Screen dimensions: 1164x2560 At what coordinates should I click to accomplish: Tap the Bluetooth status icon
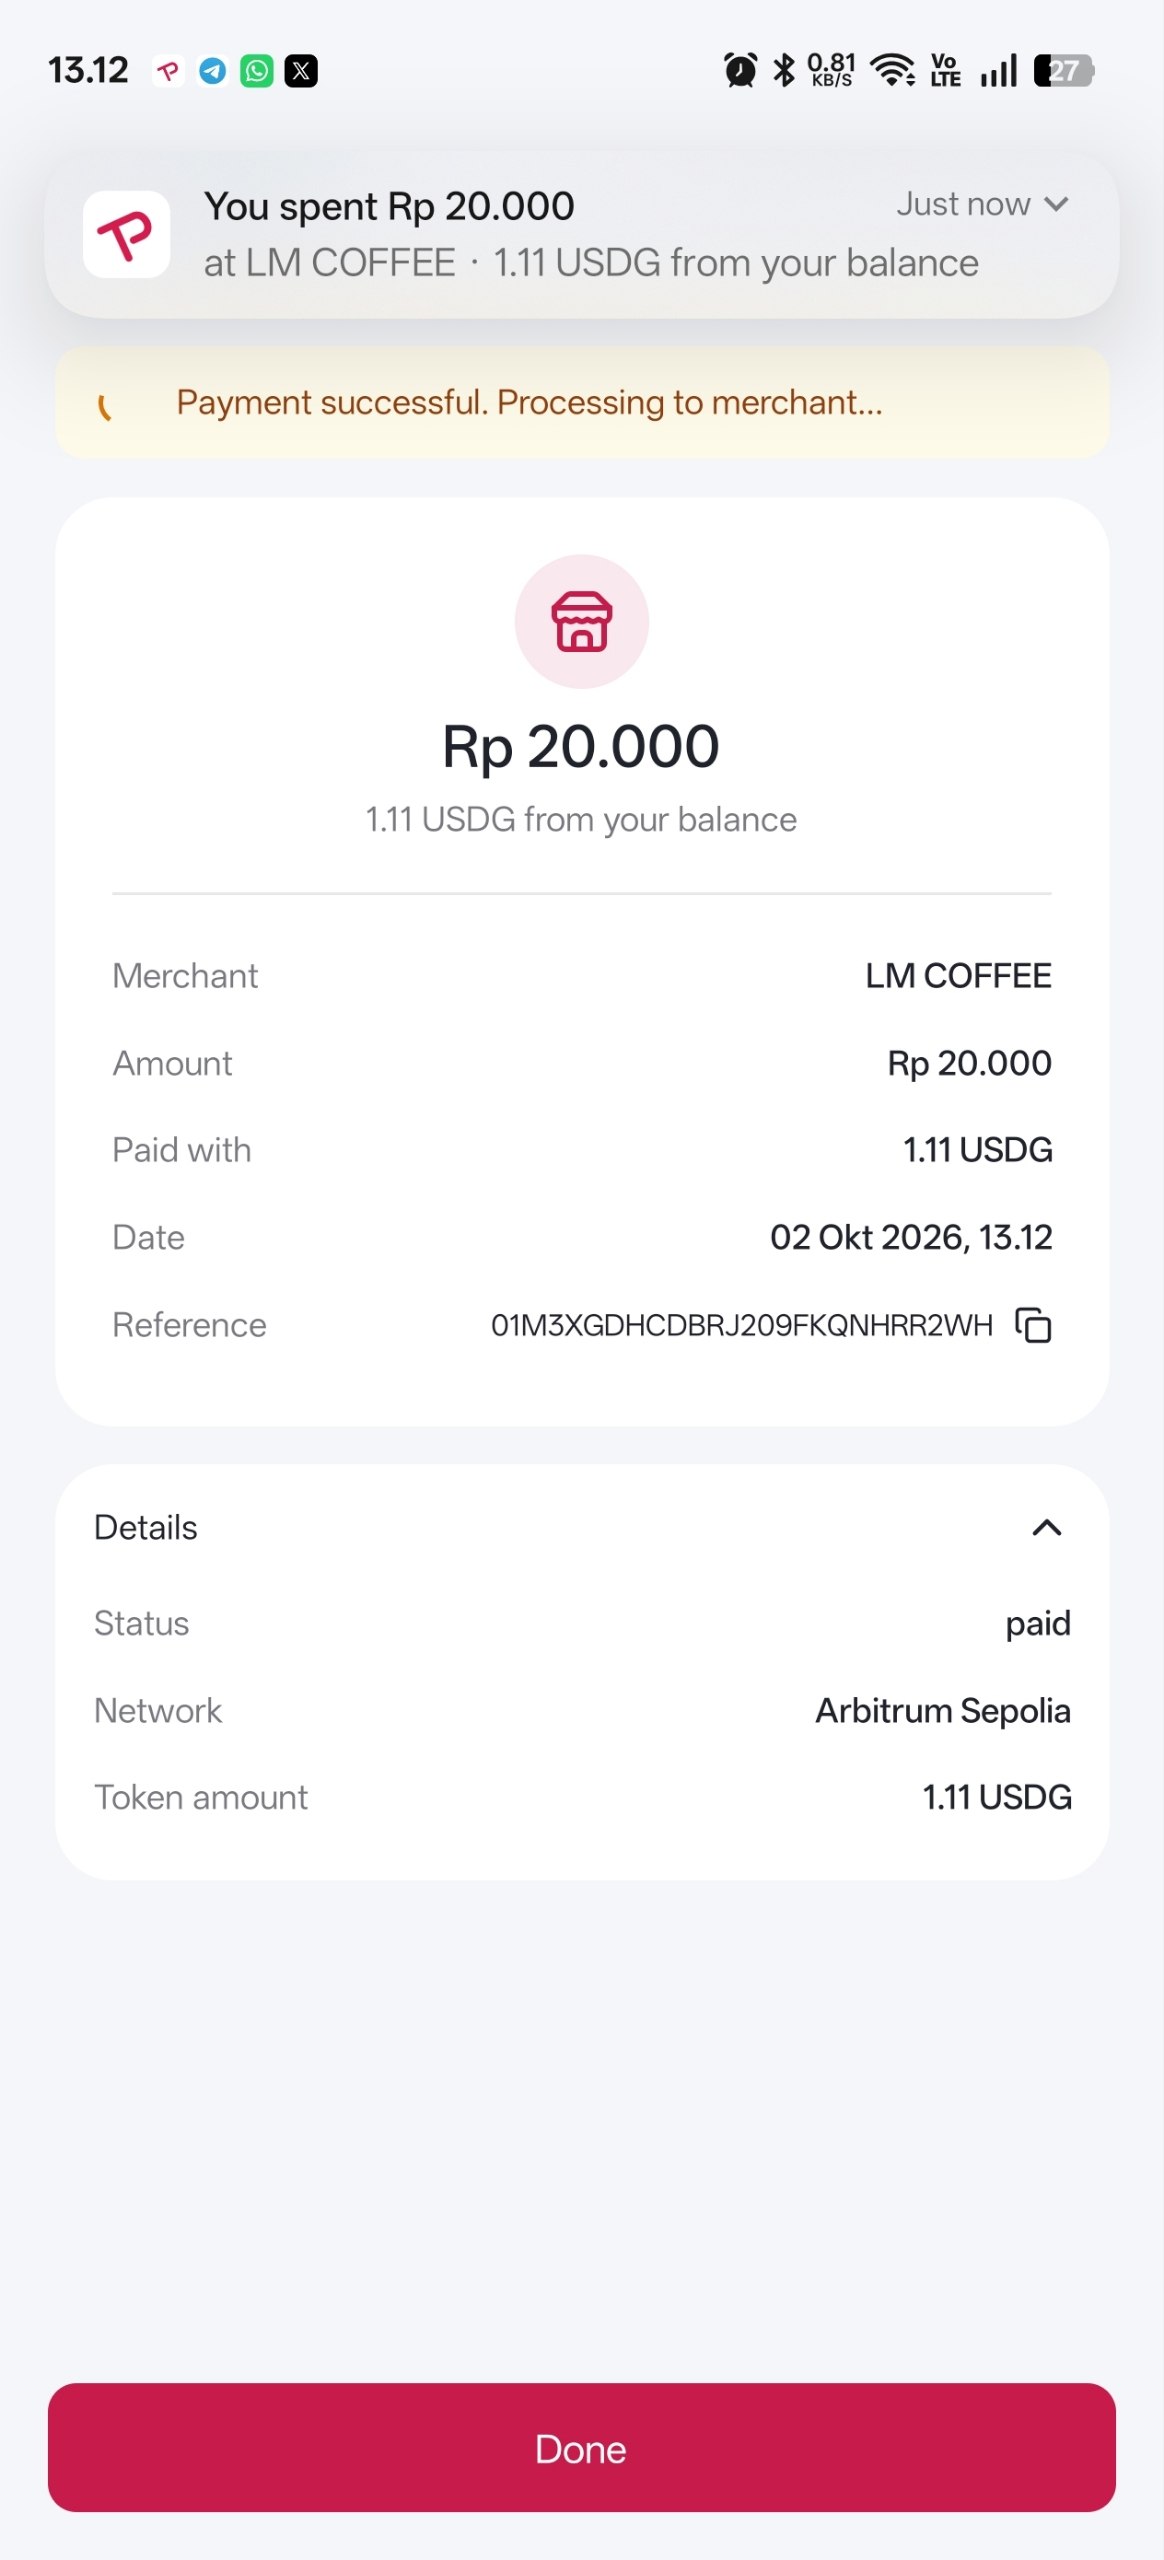[785, 70]
